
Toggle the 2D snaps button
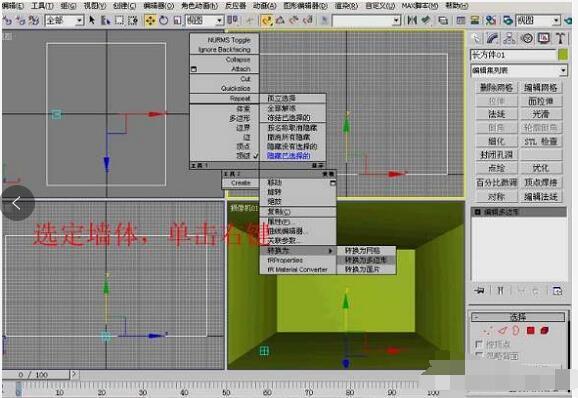pyautogui.click(x=267, y=20)
